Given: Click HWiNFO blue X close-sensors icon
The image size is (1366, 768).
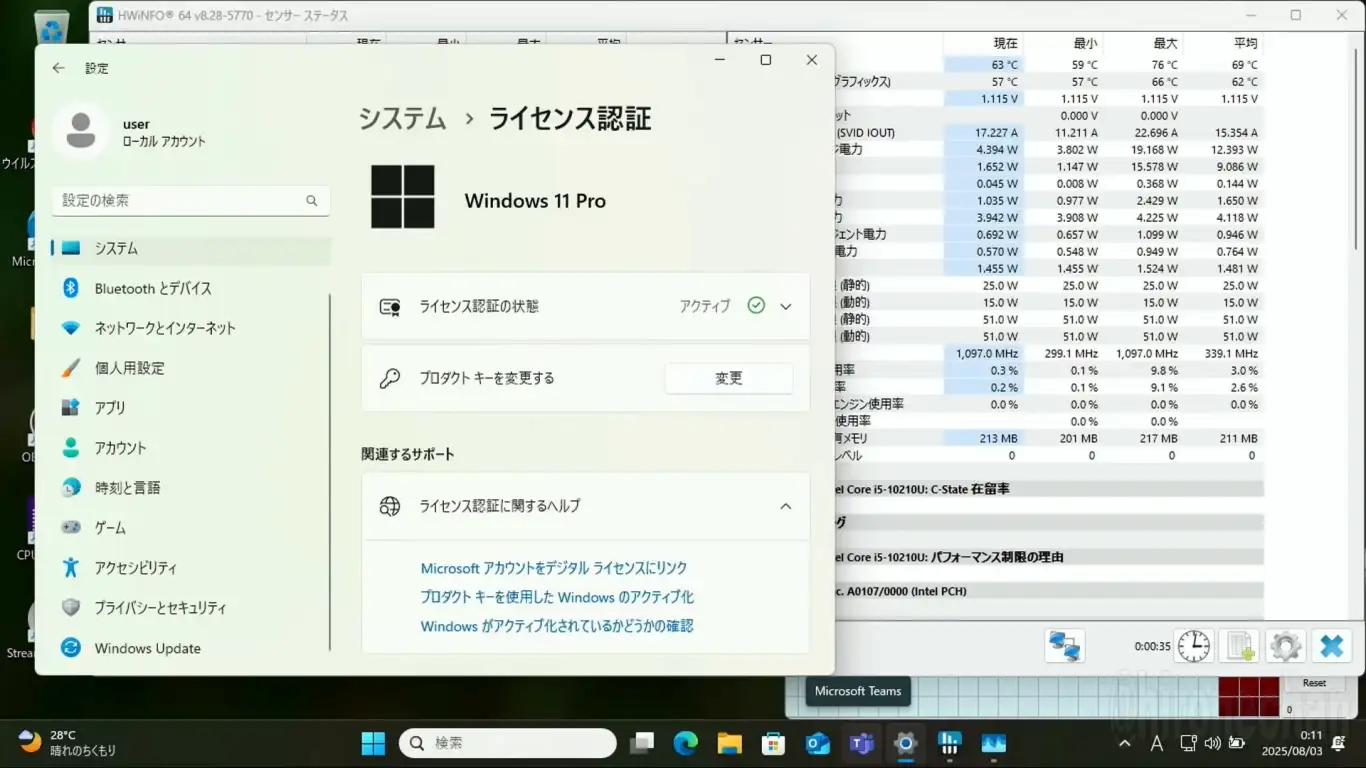Looking at the screenshot, I should point(1331,646).
